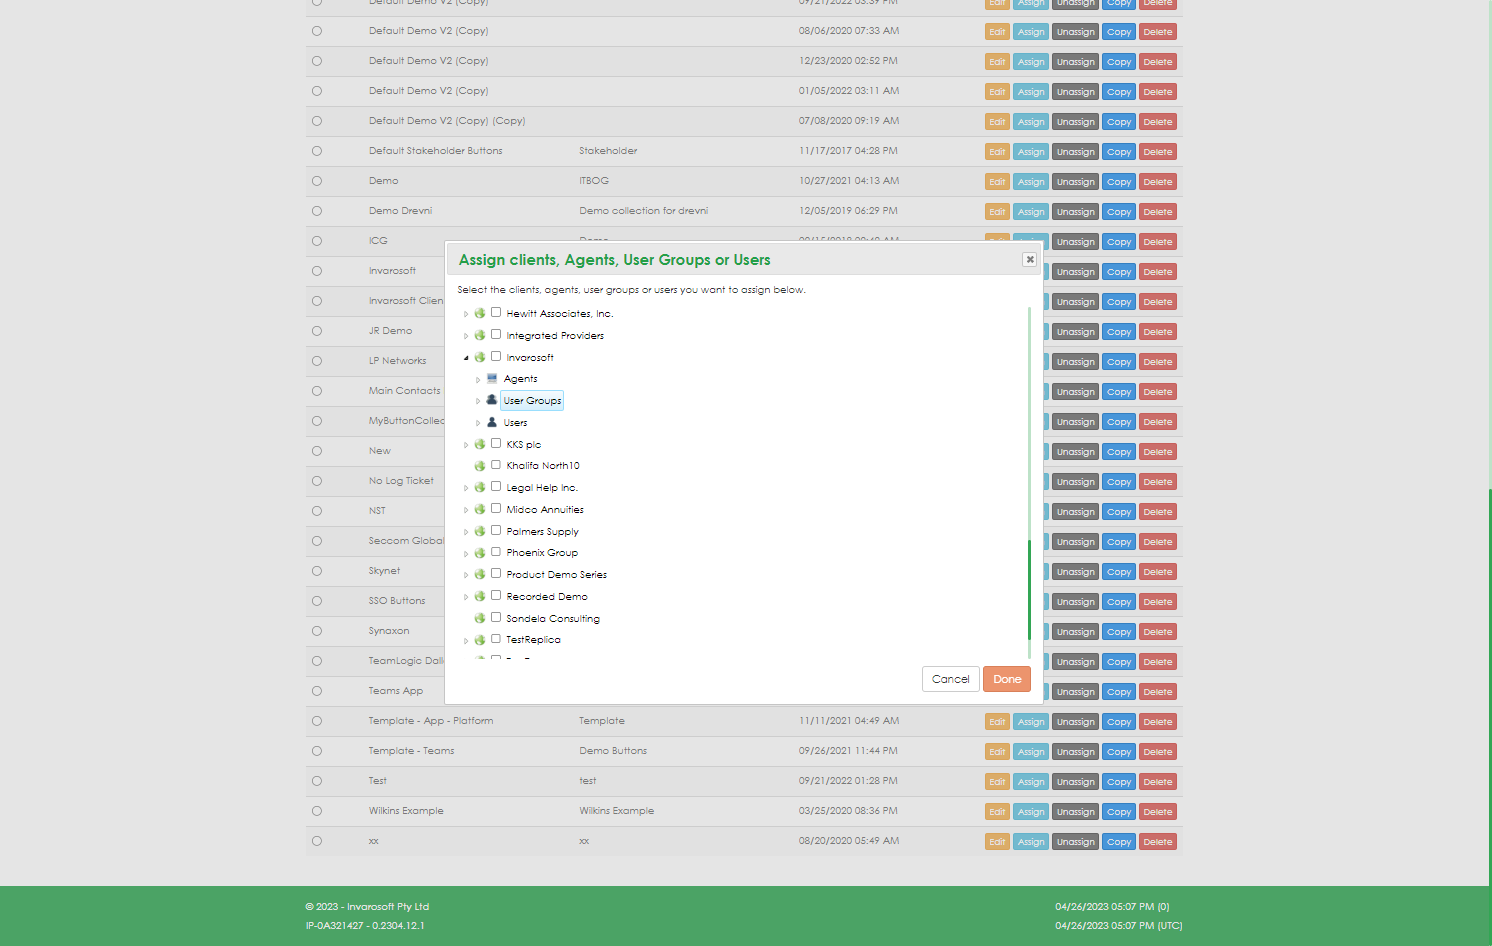Expand the Agents subtree arrow
Screen dimensions: 1492x946
click(x=478, y=380)
